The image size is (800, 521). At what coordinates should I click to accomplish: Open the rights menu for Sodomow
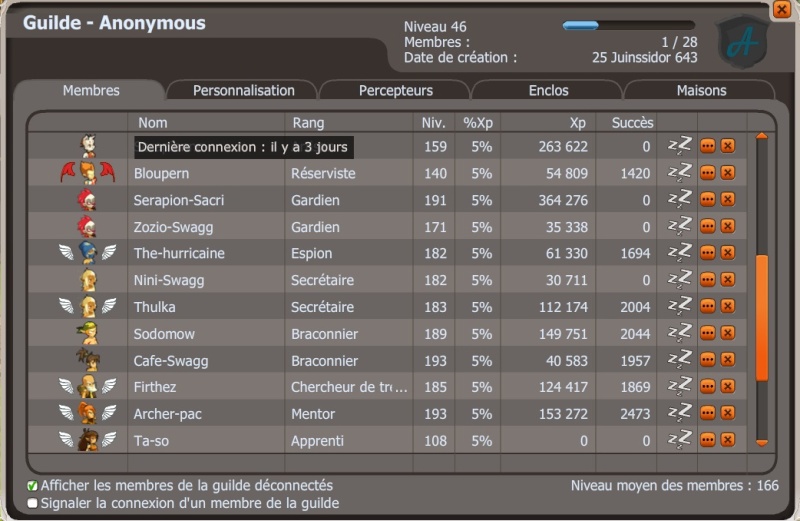pyautogui.click(x=708, y=333)
